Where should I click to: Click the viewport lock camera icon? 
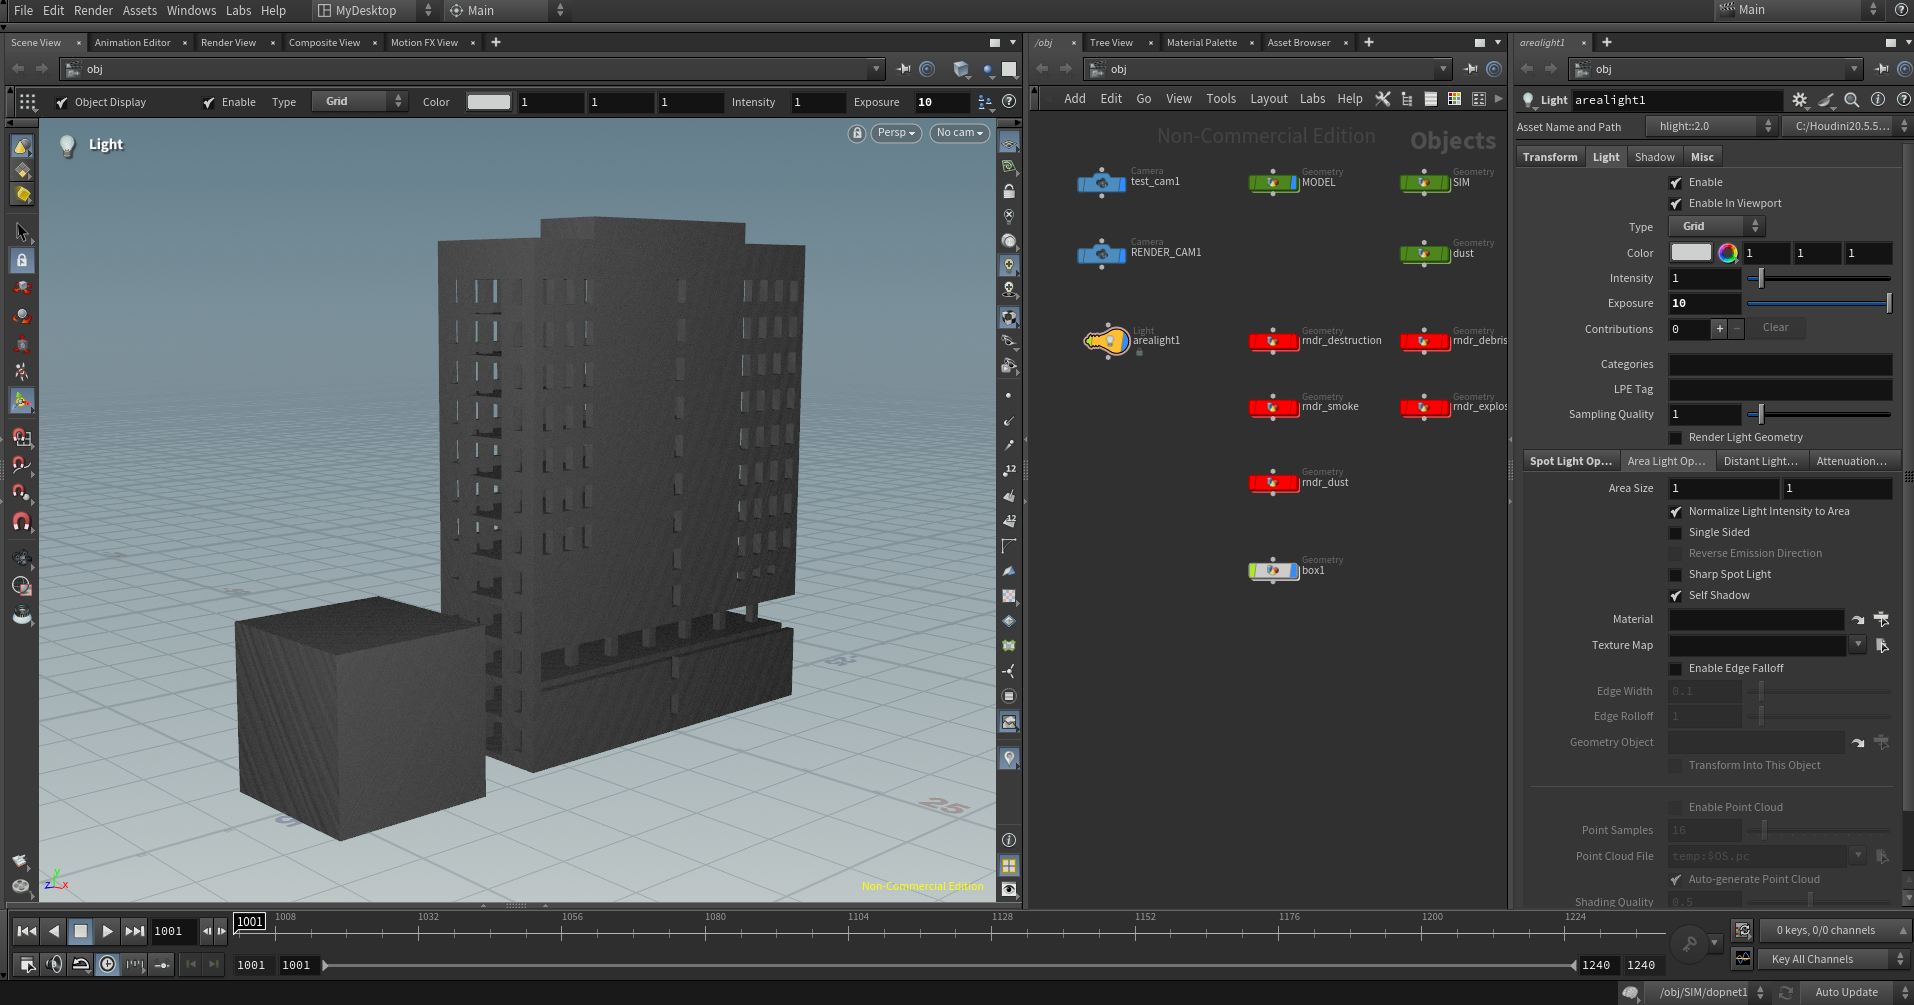pyautogui.click(x=857, y=133)
